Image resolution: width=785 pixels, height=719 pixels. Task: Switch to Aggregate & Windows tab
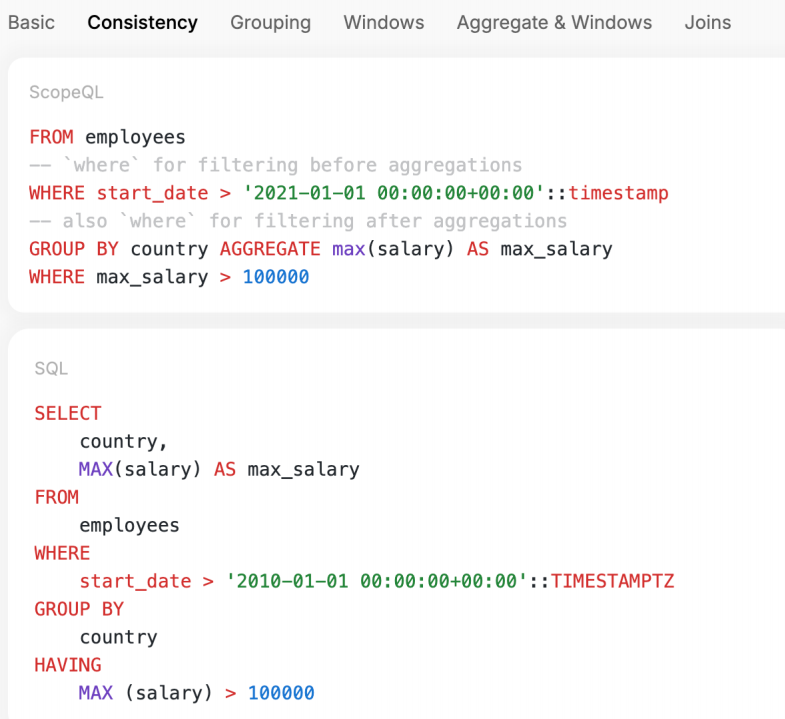pos(554,23)
